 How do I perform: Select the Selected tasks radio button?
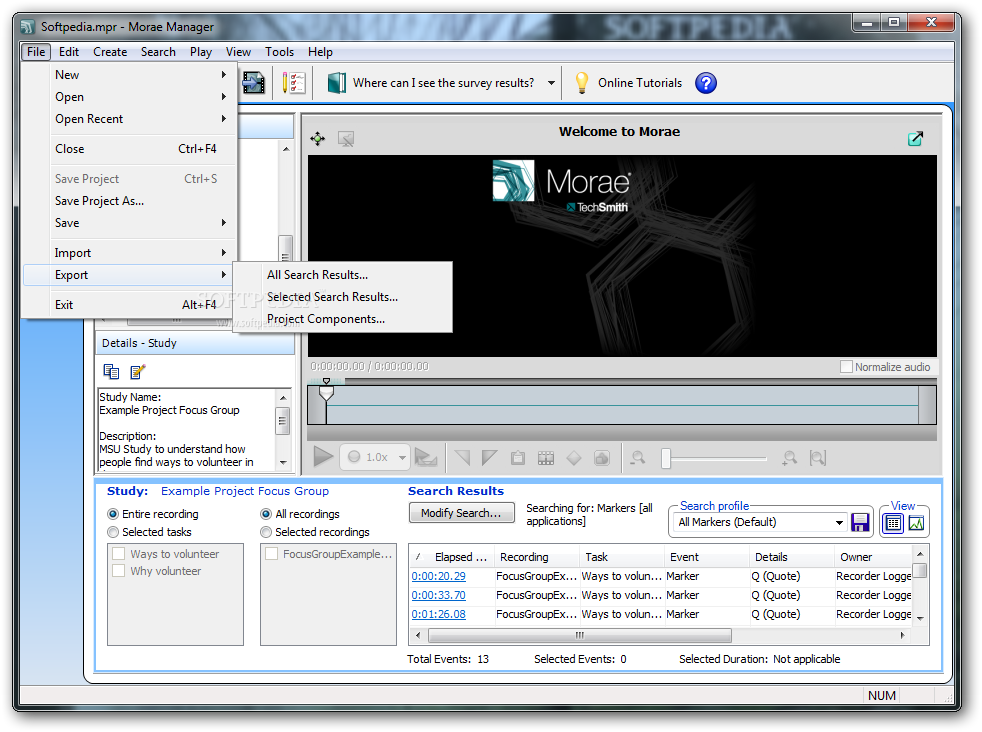[113, 532]
